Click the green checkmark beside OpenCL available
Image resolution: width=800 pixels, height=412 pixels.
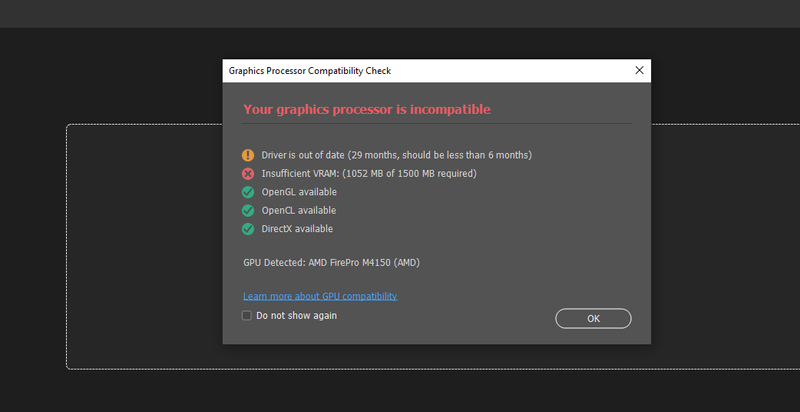[x=248, y=210]
